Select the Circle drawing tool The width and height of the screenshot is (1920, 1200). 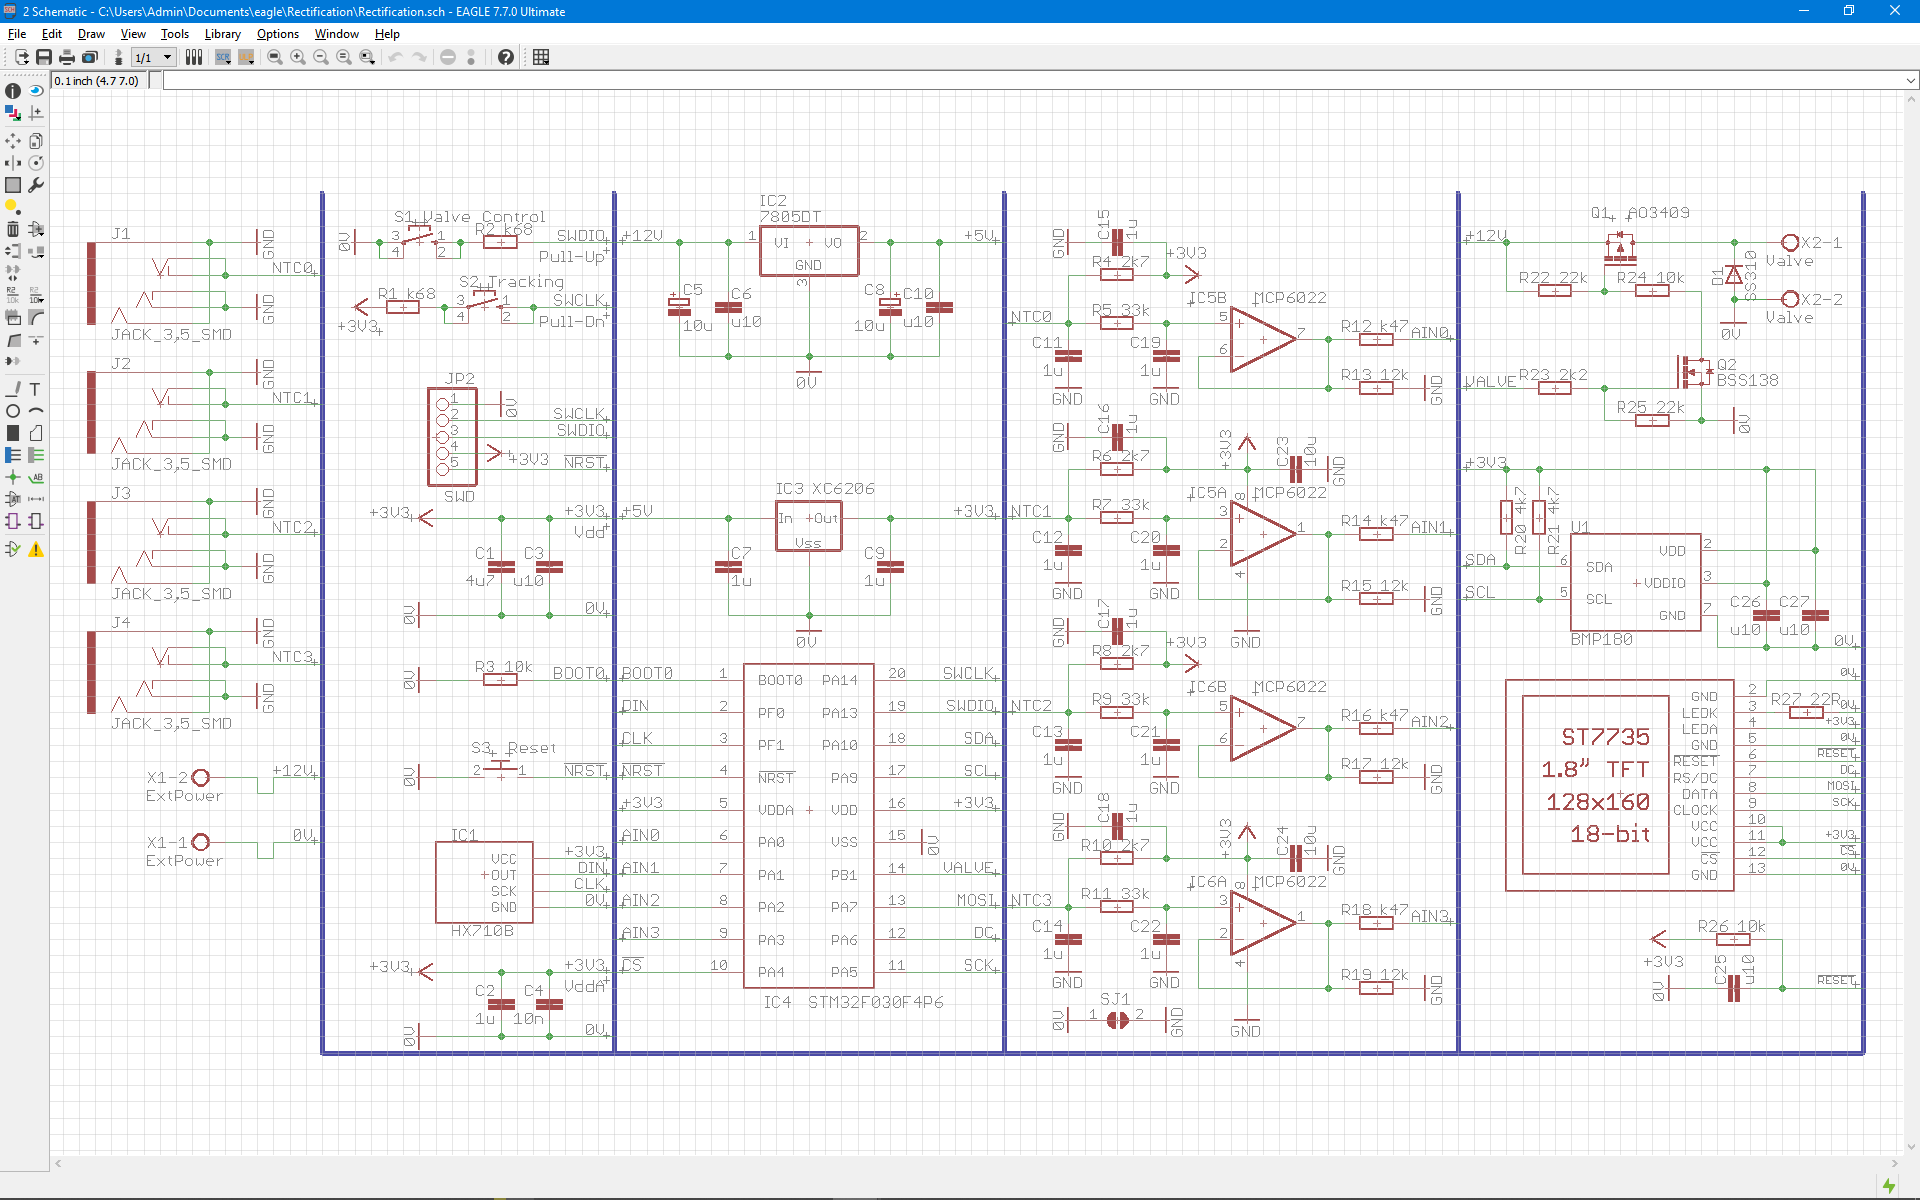[13, 411]
